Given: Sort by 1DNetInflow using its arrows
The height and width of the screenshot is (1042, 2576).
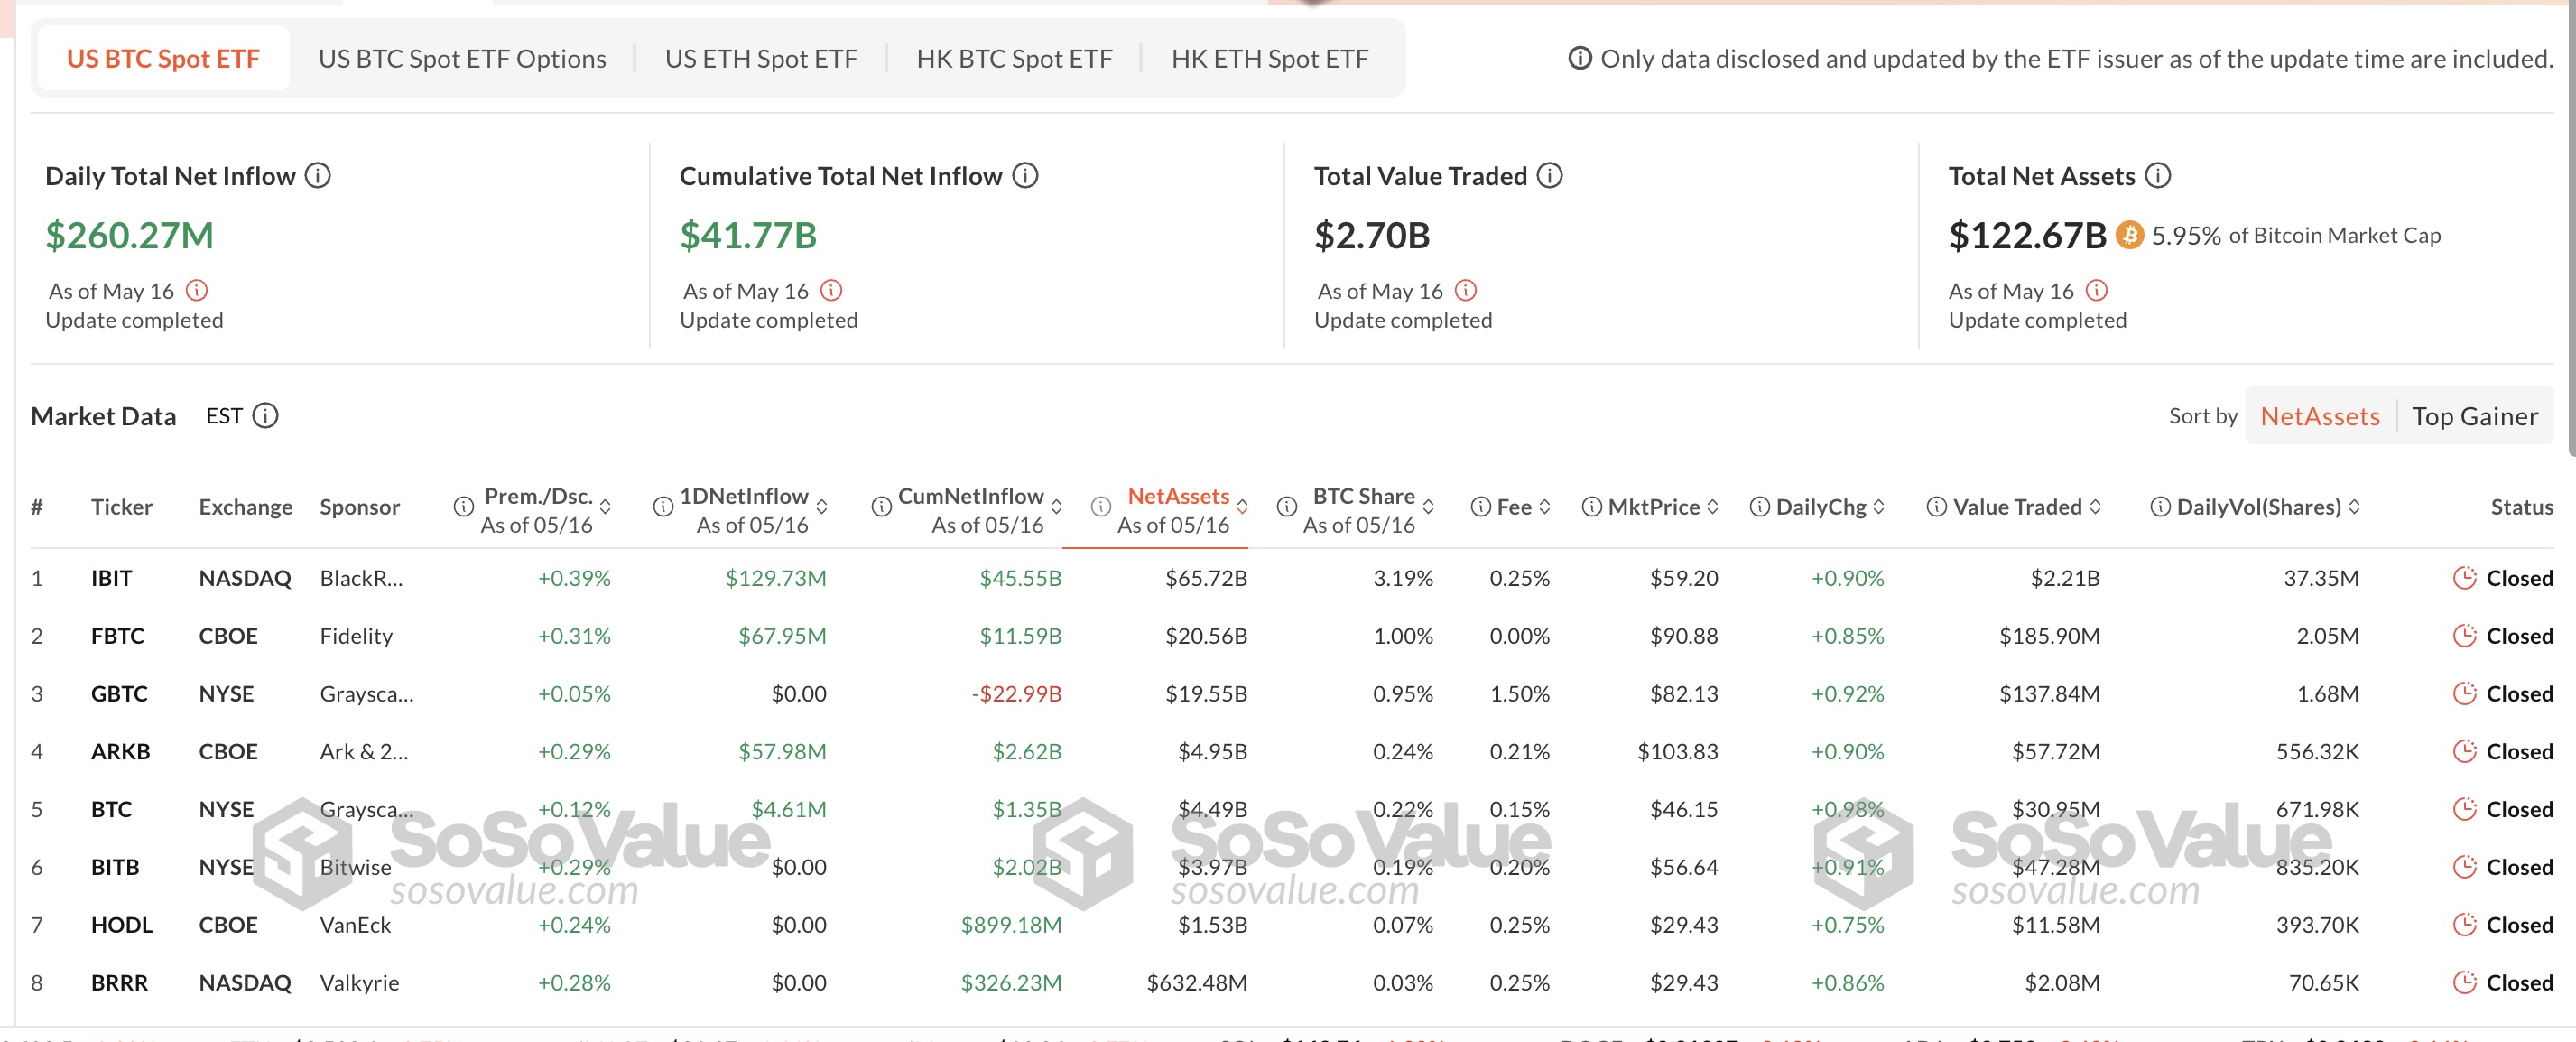Looking at the screenshot, I should point(822,507).
